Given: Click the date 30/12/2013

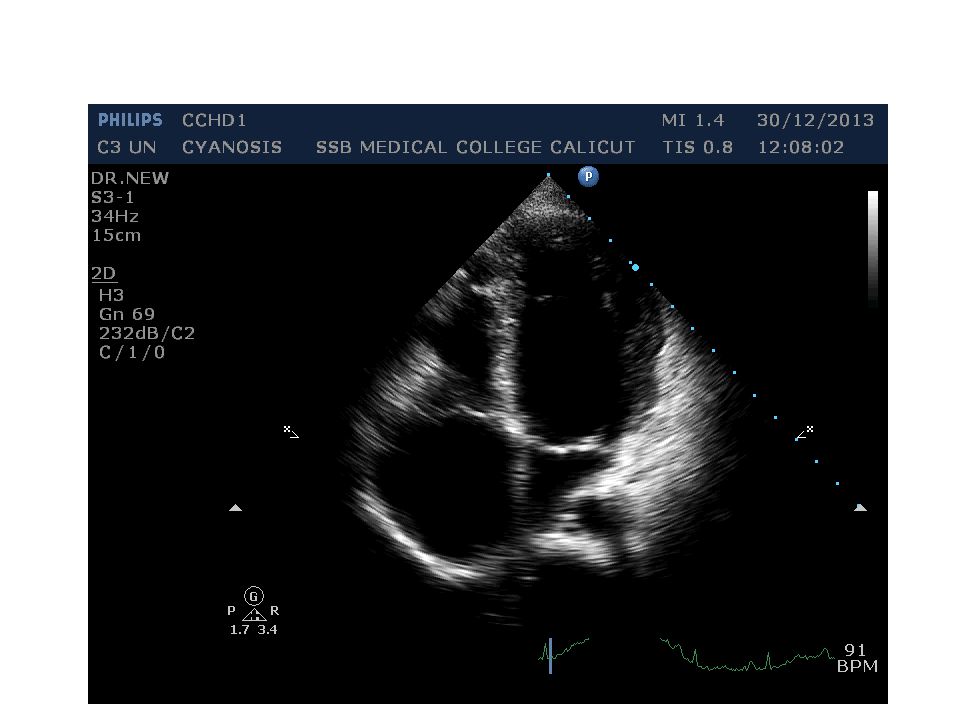Looking at the screenshot, I should 816,120.
